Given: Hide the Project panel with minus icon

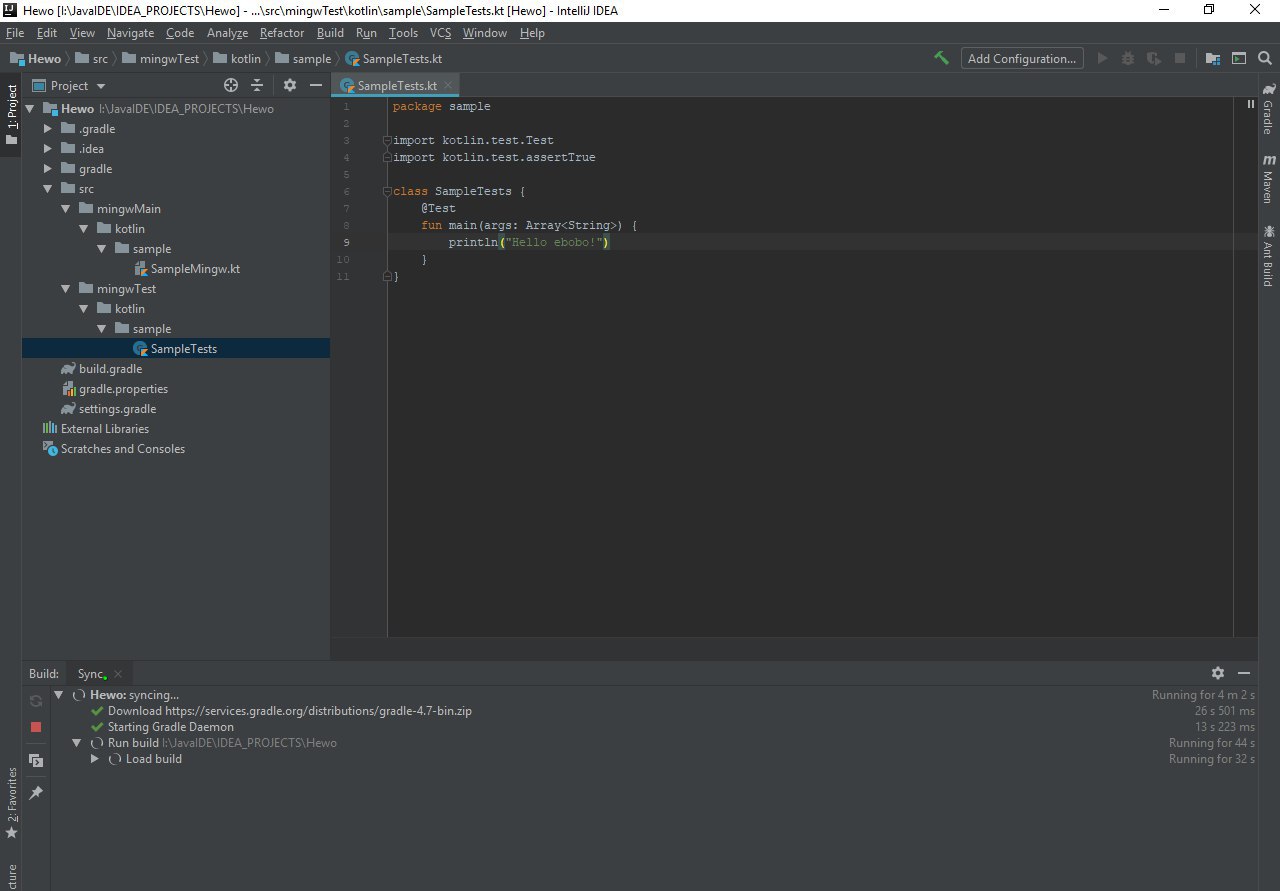Looking at the screenshot, I should tap(315, 85).
